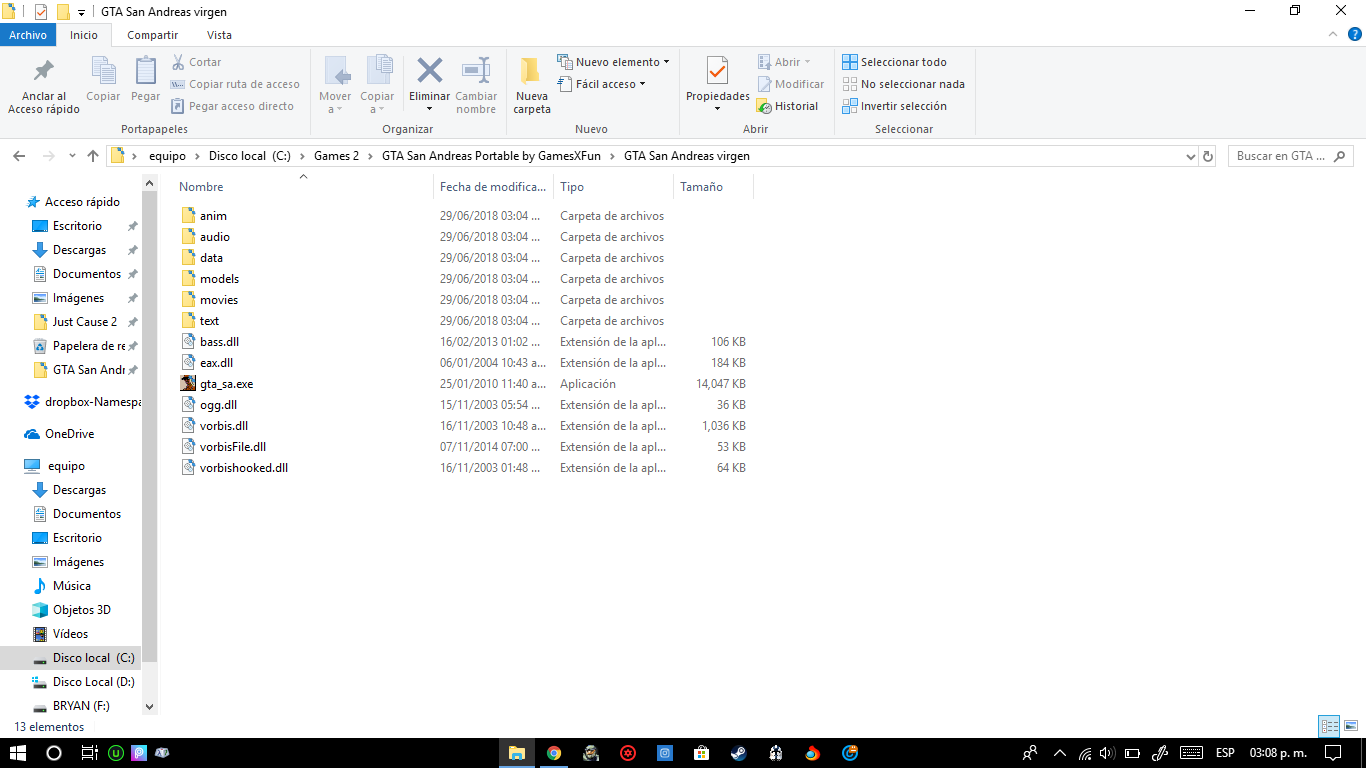Select Acceso rápido in the sidebar

(82, 202)
